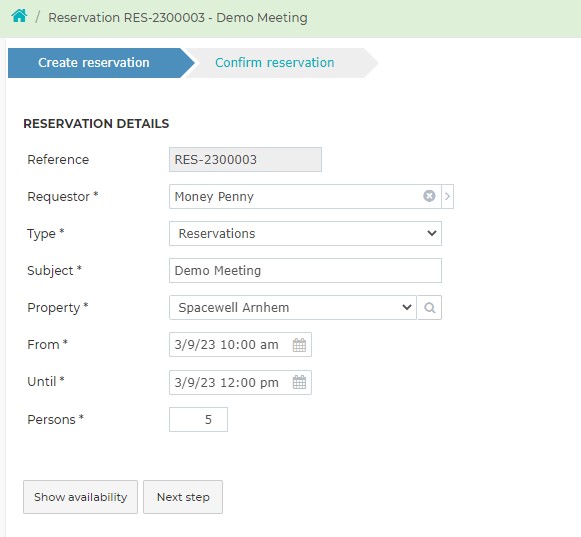581x537 pixels.
Task: Focus the Subject field Demo Meeting
Action: pos(305,271)
